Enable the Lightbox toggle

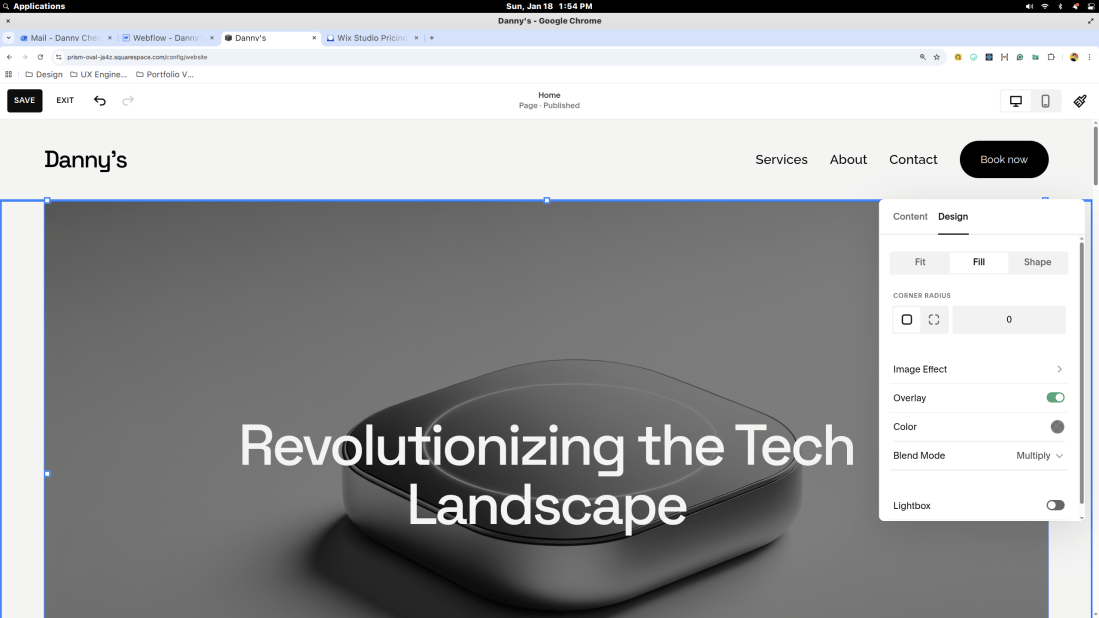(1055, 506)
